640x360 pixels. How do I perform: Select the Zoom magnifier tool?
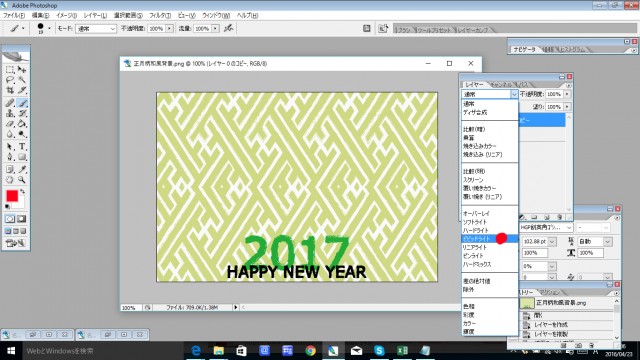coord(22,180)
